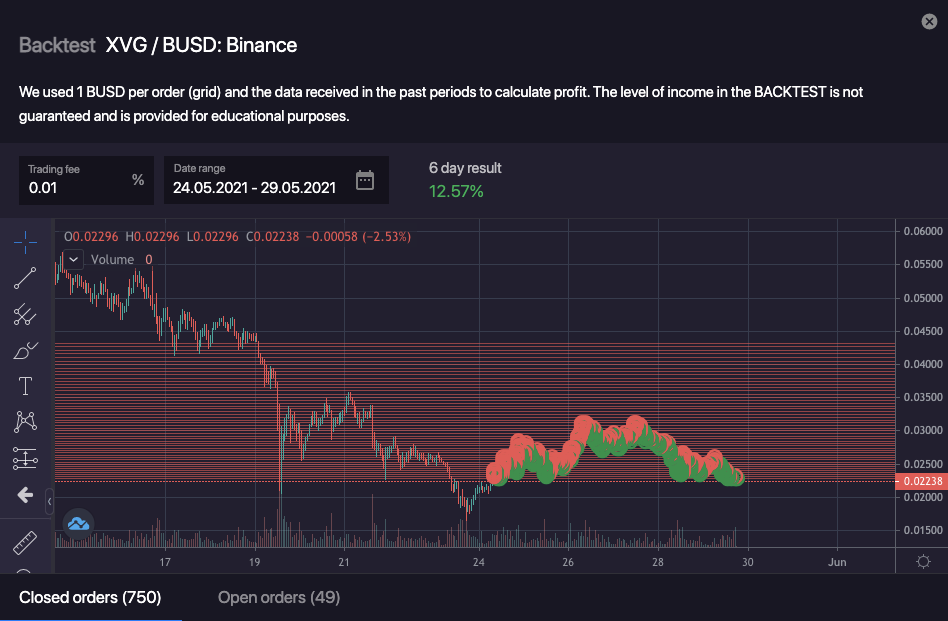Screen dimensions: 948x621
Task: Pick the pitchfork drawing tool
Action: 26,315
